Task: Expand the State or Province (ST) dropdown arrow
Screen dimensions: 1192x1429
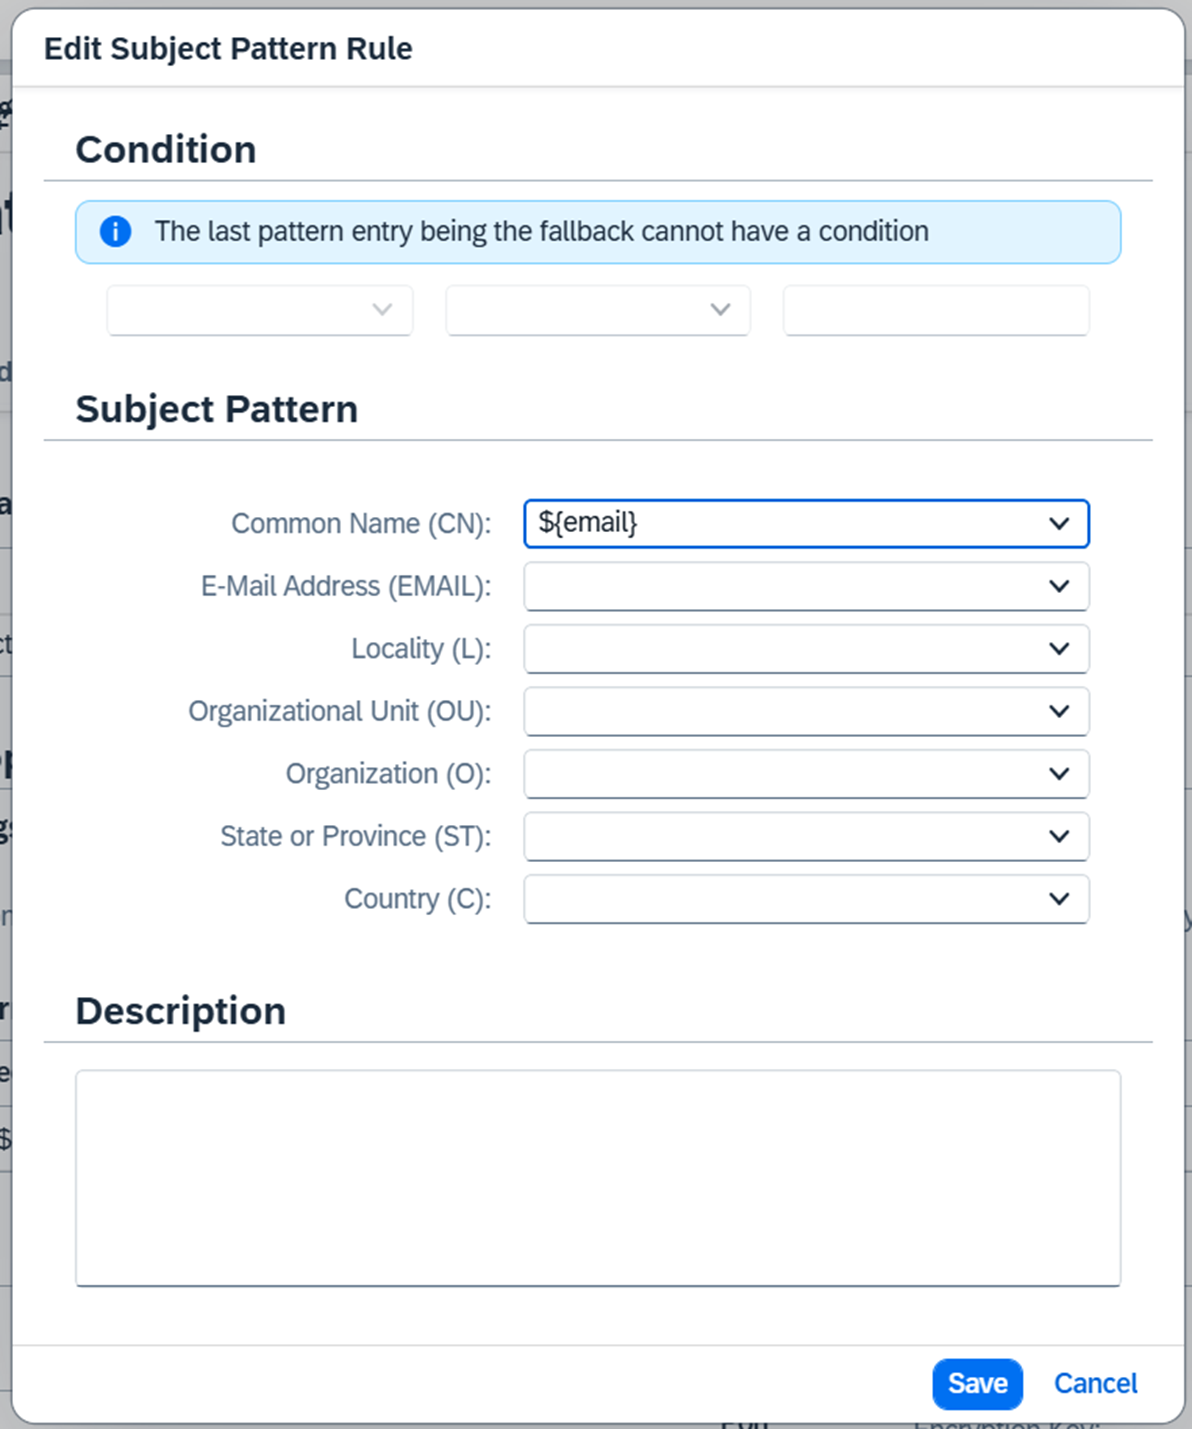Action: 1059,837
